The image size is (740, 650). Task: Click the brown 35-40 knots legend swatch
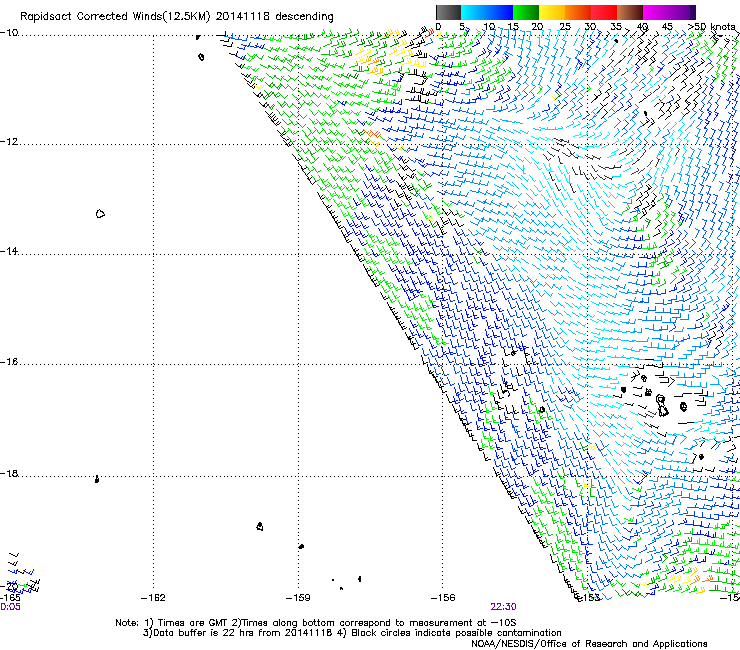tap(630, 12)
